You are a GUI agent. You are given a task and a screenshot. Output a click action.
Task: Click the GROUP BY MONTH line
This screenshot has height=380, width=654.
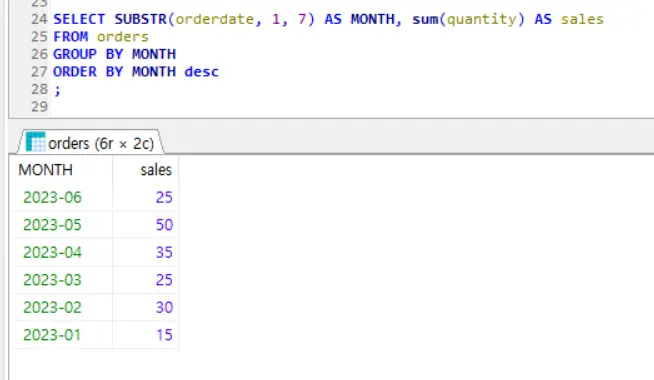[x=114, y=54]
